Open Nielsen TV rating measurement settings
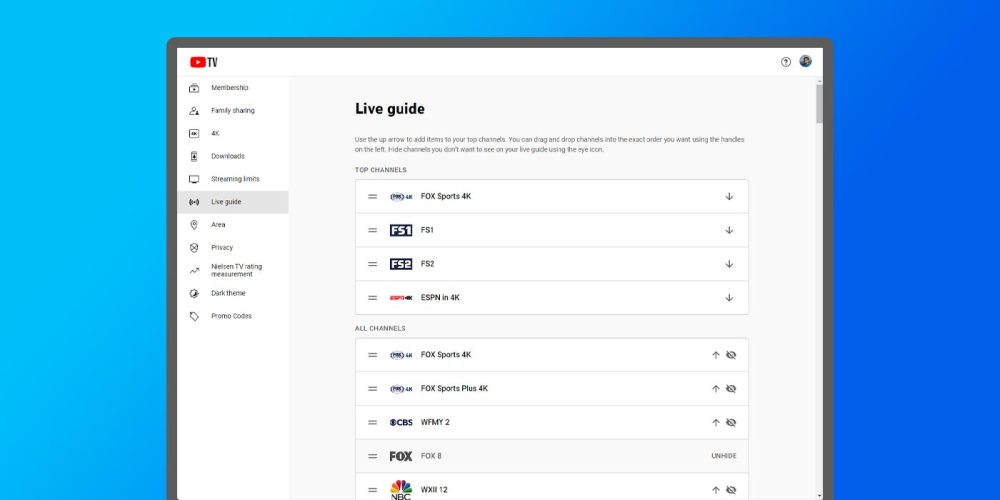The image size is (1000, 500). coord(236,270)
